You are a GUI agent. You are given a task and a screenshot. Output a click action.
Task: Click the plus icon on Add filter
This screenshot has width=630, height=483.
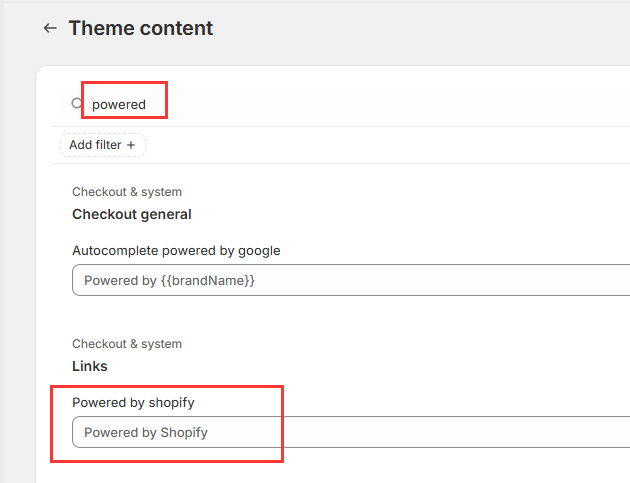[x=131, y=145]
